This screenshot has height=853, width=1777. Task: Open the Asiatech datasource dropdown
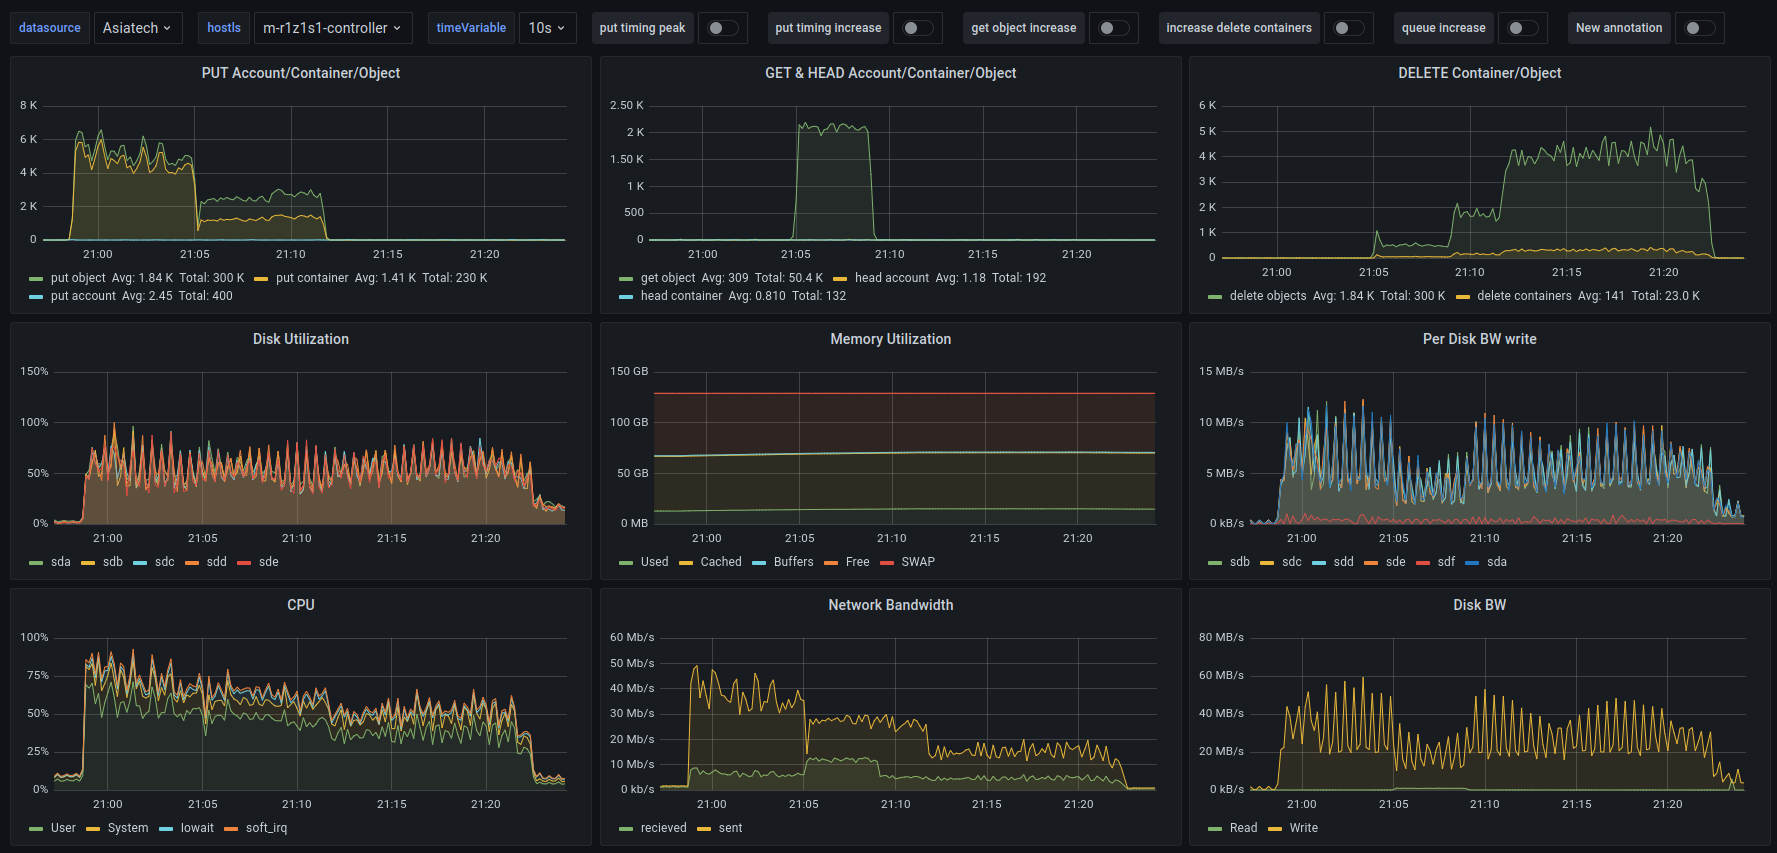136,28
